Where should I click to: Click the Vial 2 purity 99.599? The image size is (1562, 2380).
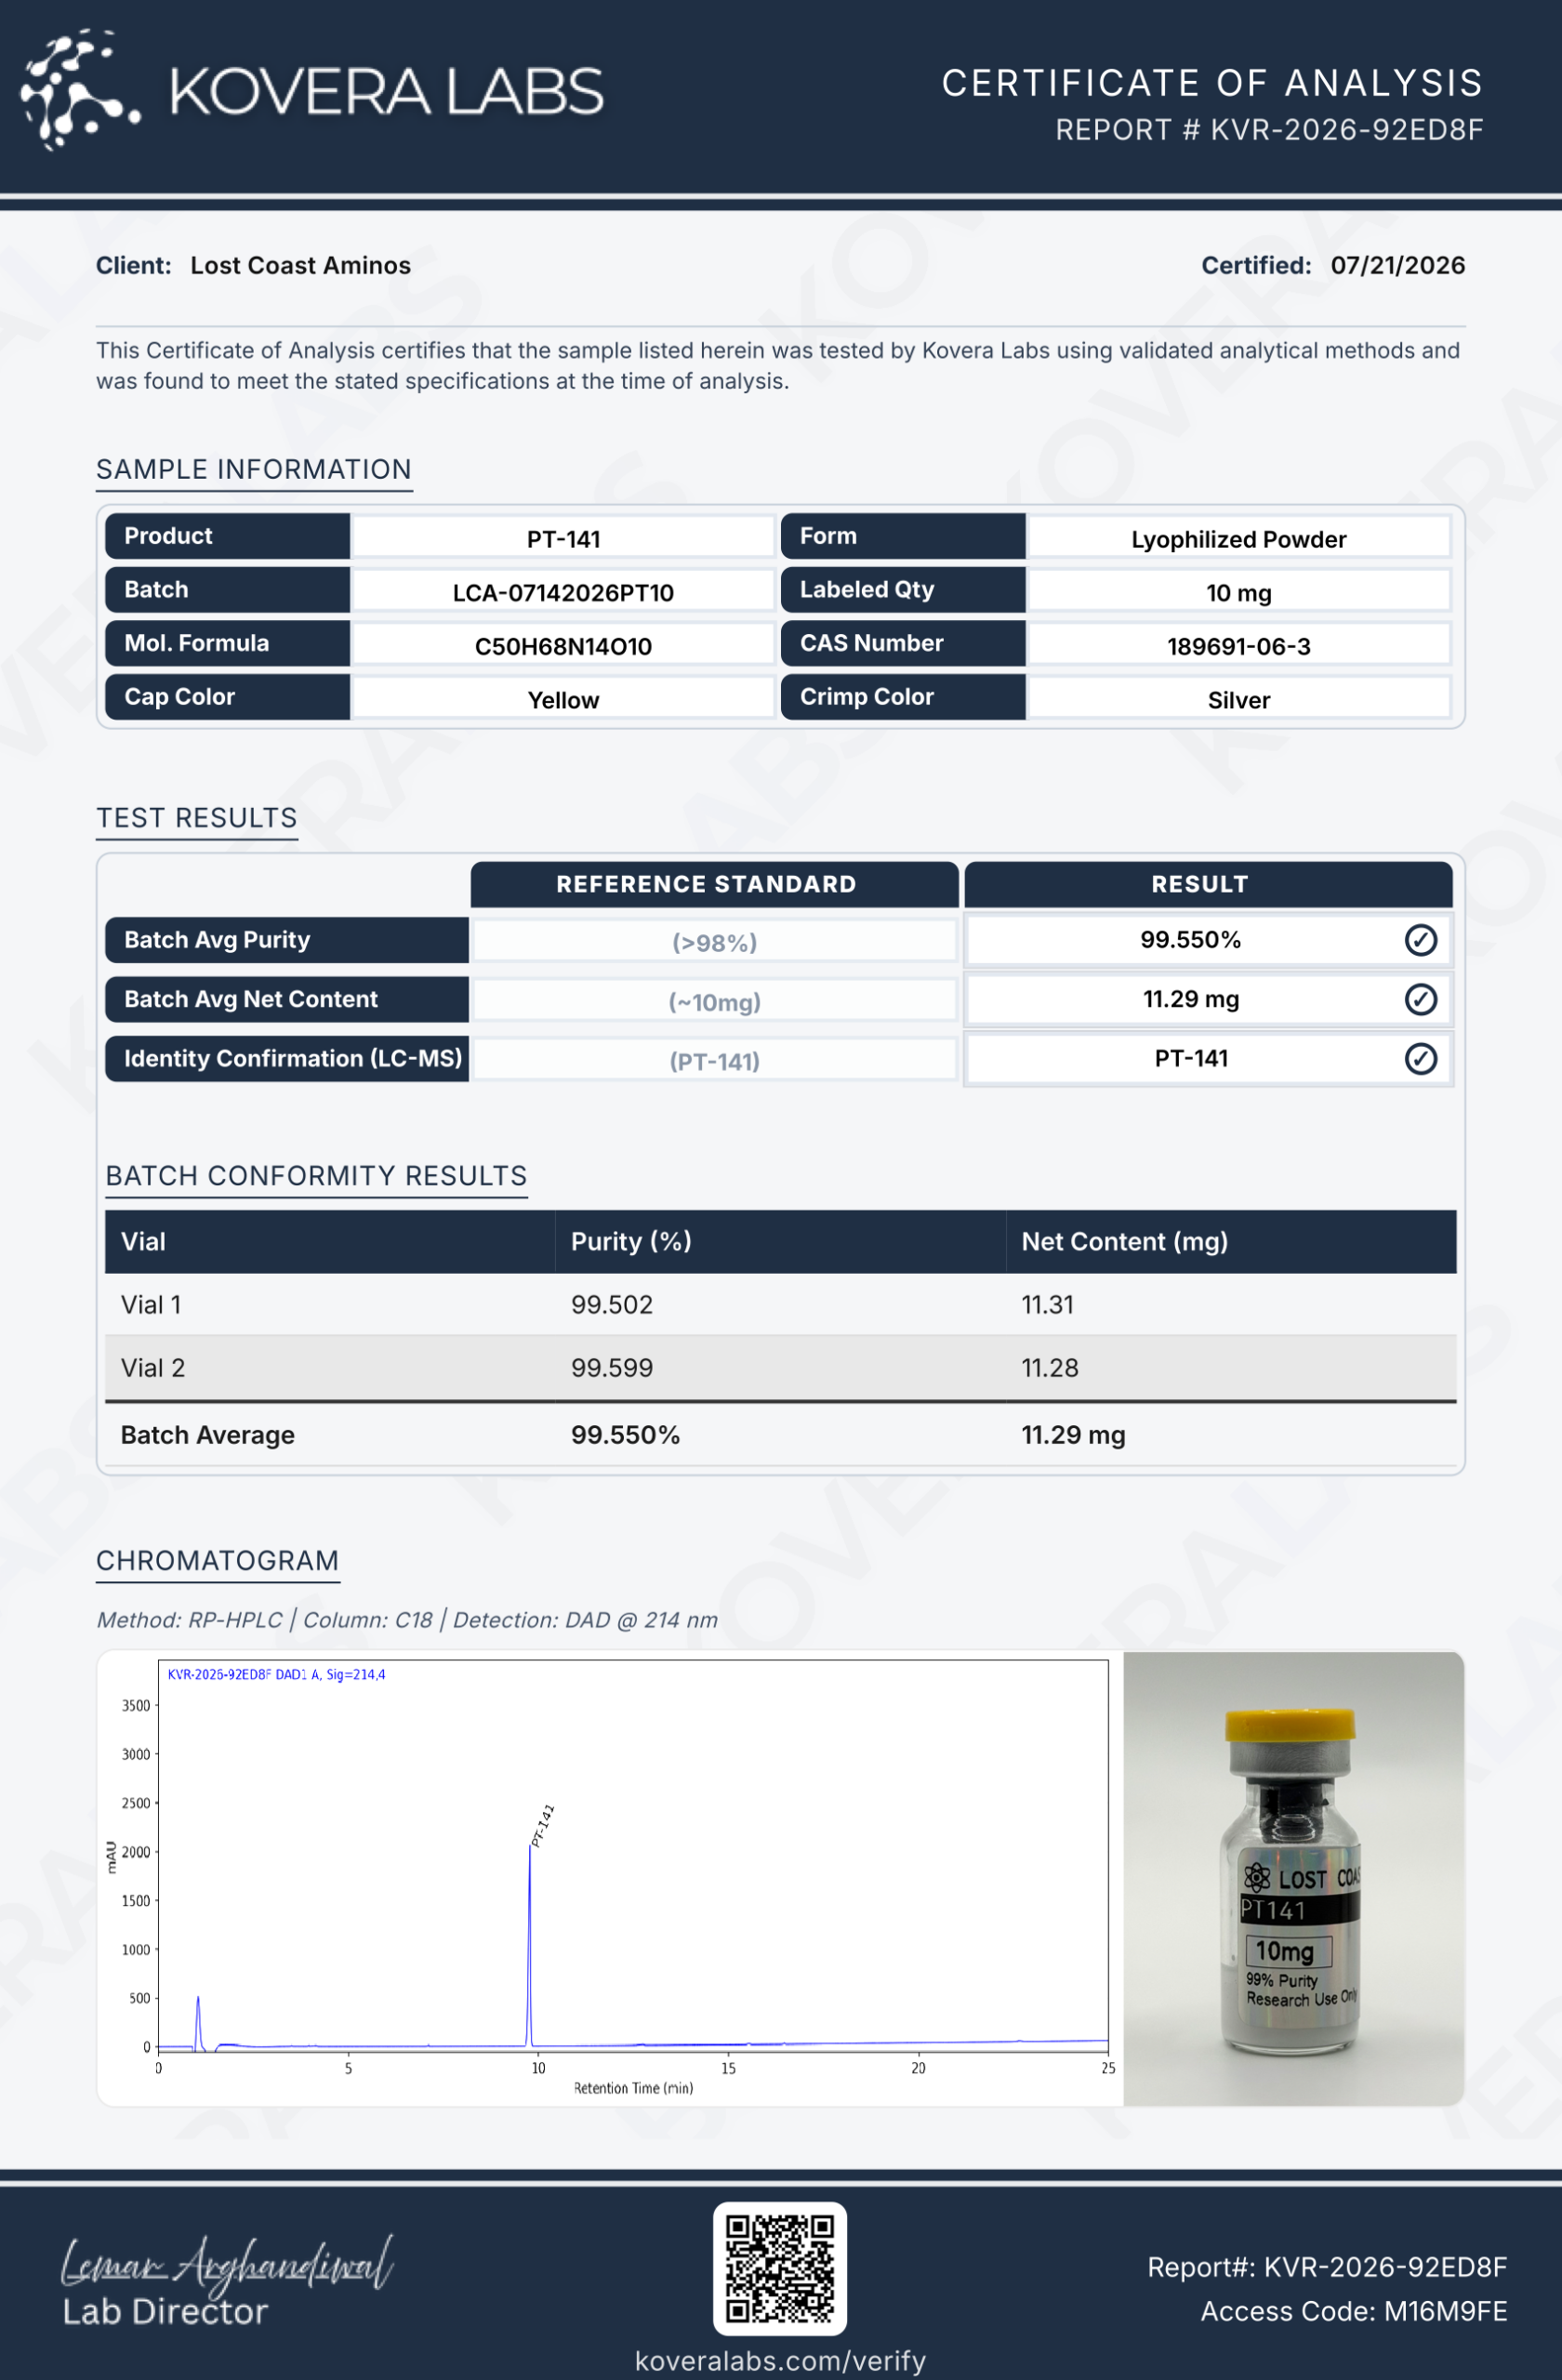[611, 1367]
